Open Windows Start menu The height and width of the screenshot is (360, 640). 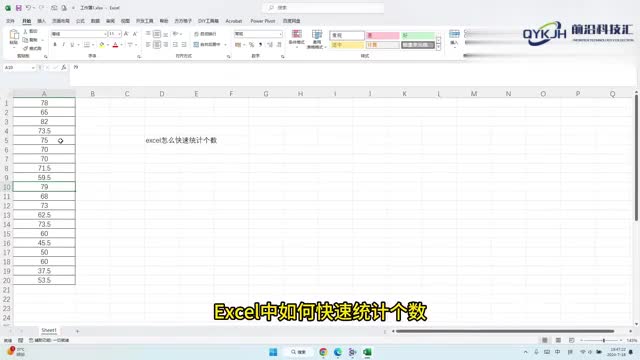[x=273, y=352]
